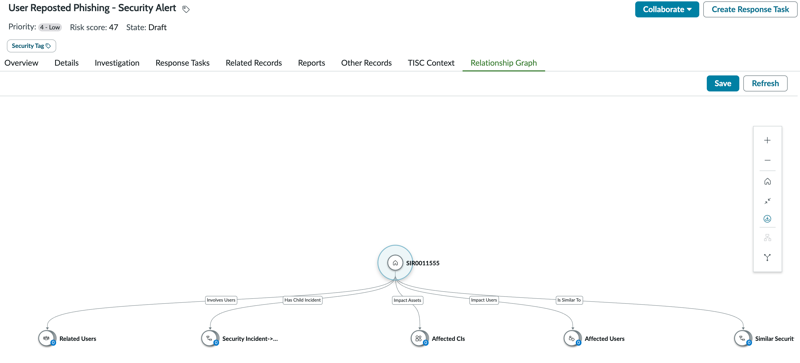
Task: Click the Security Tag chip
Action: [x=32, y=45]
